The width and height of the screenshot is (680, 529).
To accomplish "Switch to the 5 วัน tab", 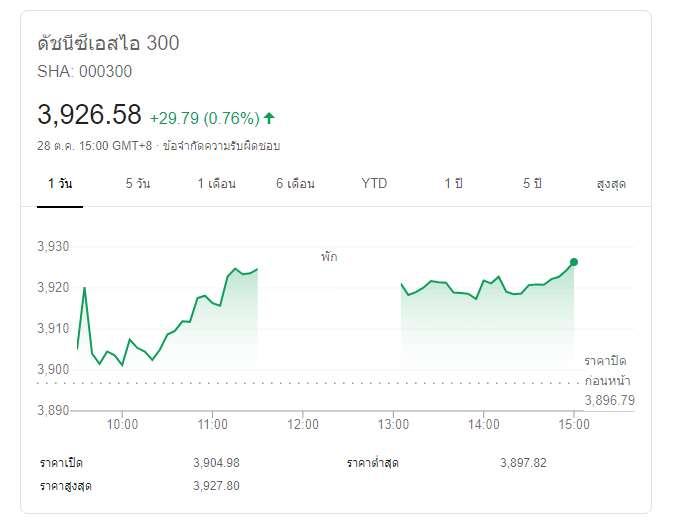I will coord(138,184).
